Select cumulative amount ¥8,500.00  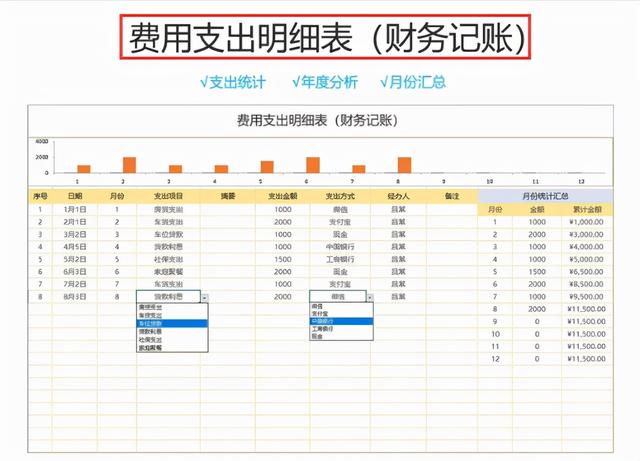coord(587,284)
